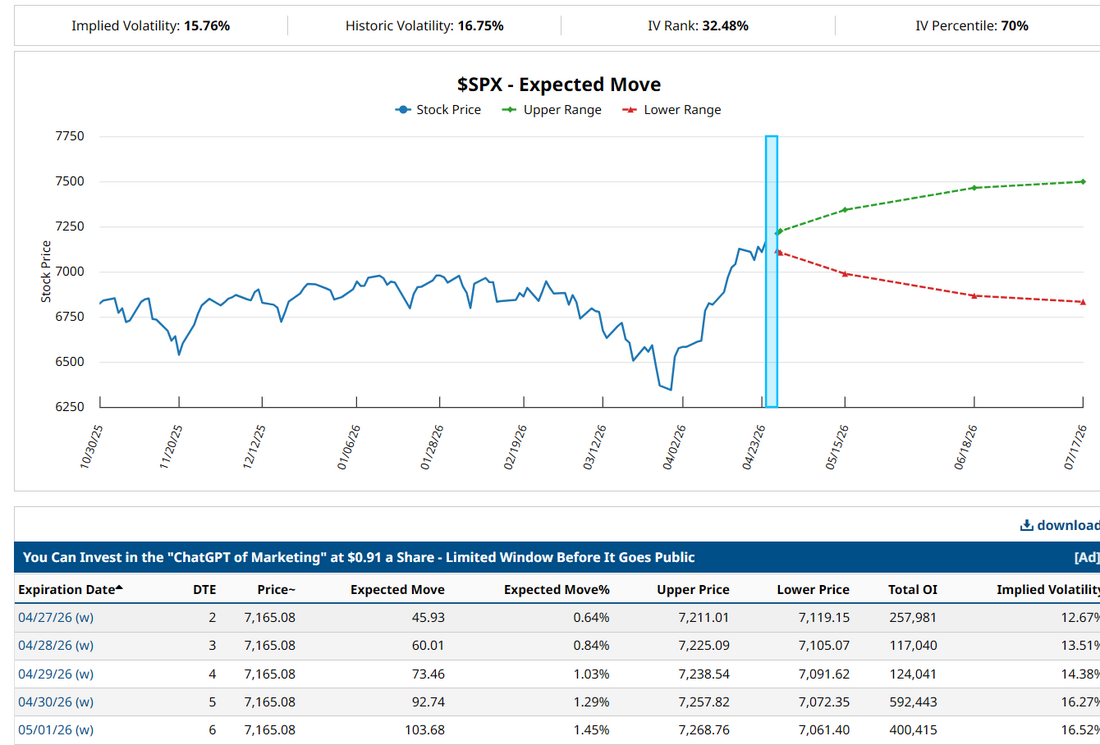This screenshot has height=745, width=1100.
Task: Sort table by DTE column
Action: 204,589
